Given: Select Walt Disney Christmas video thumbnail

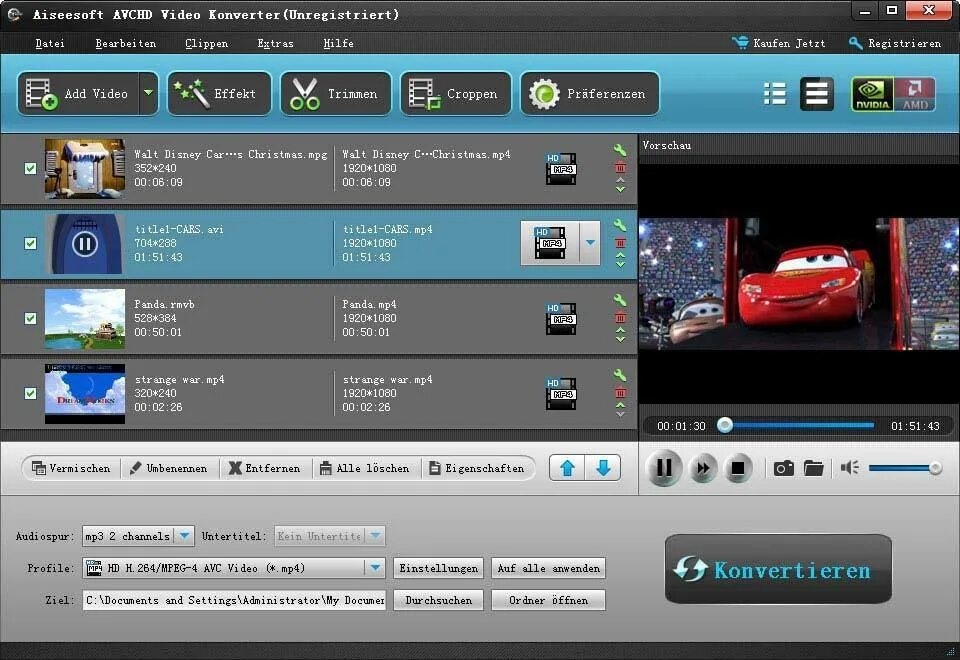Looking at the screenshot, I should pyautogui.click(x=84, y=168).
